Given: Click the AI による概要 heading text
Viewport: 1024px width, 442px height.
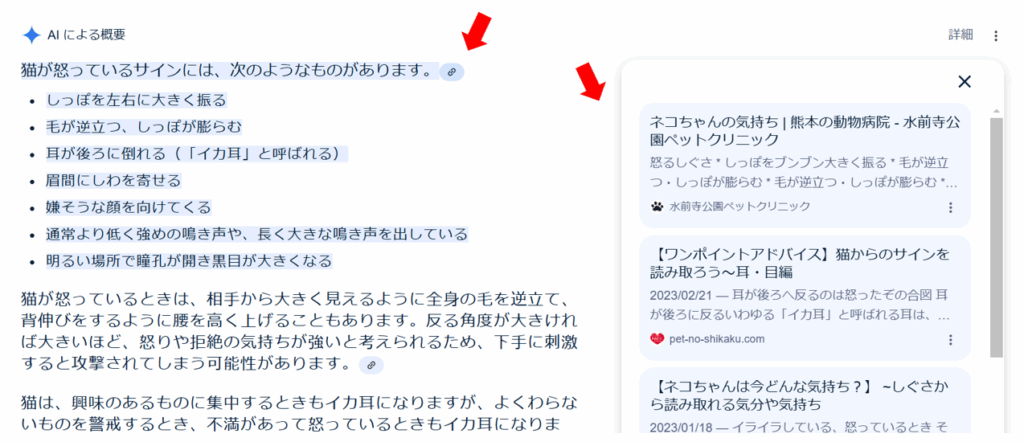Looking at the screenshot, I should coord(86,35).
